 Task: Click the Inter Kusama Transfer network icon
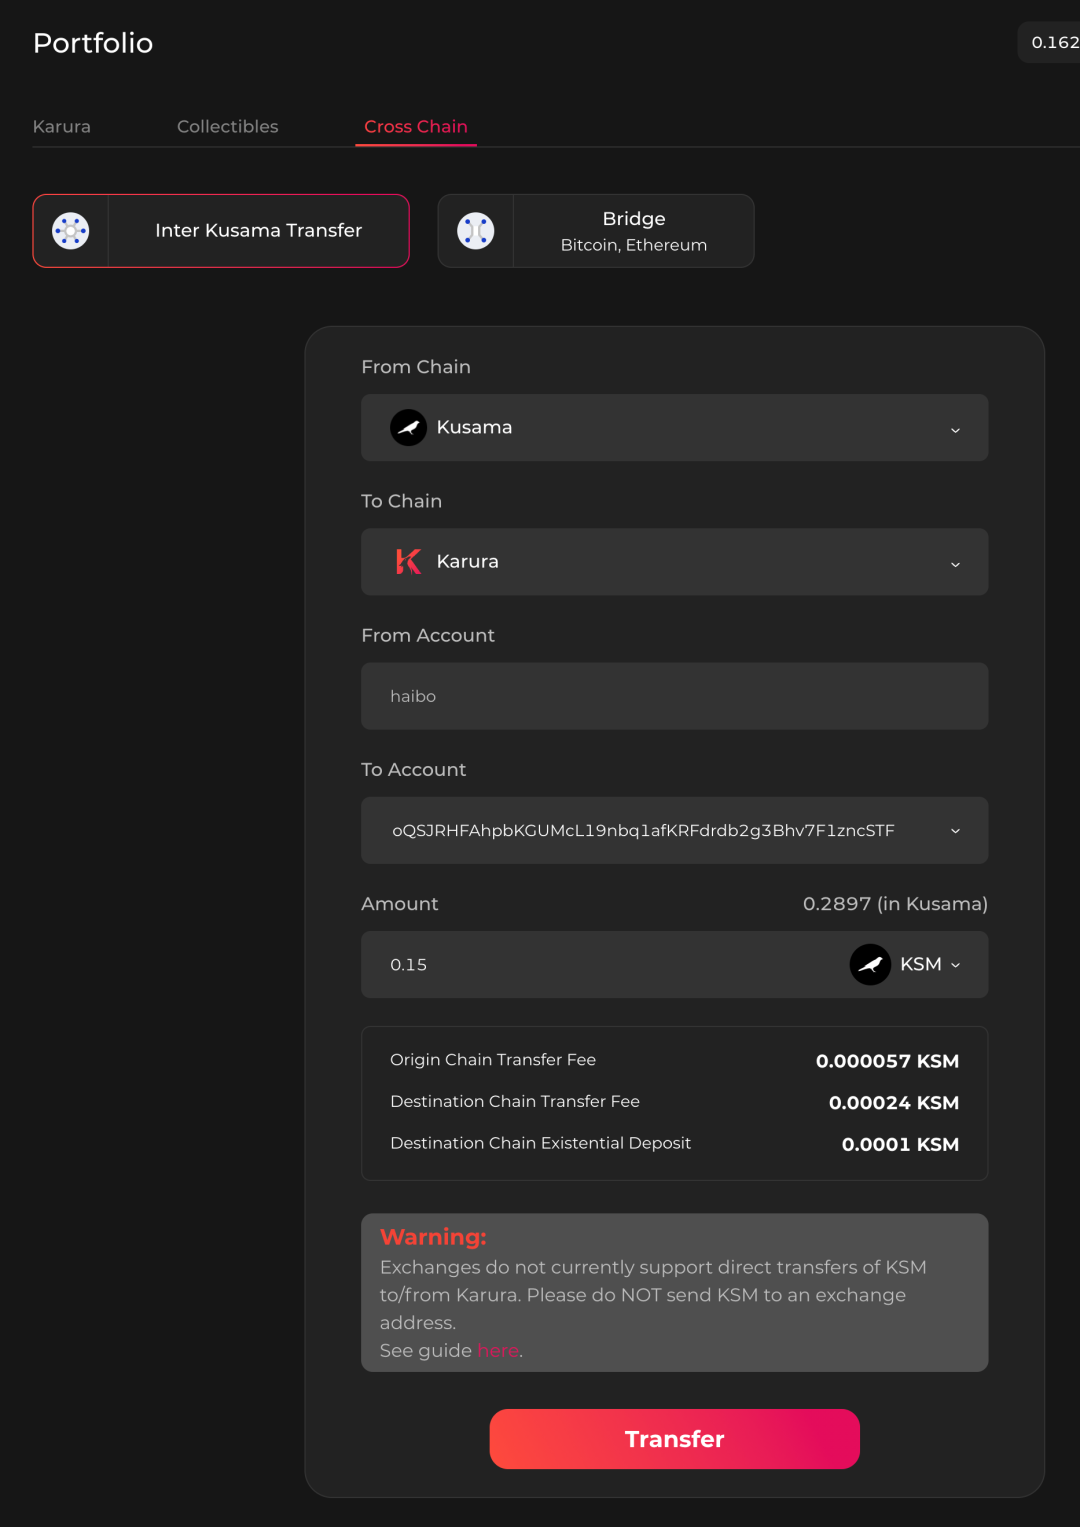(x=71, y=231)
